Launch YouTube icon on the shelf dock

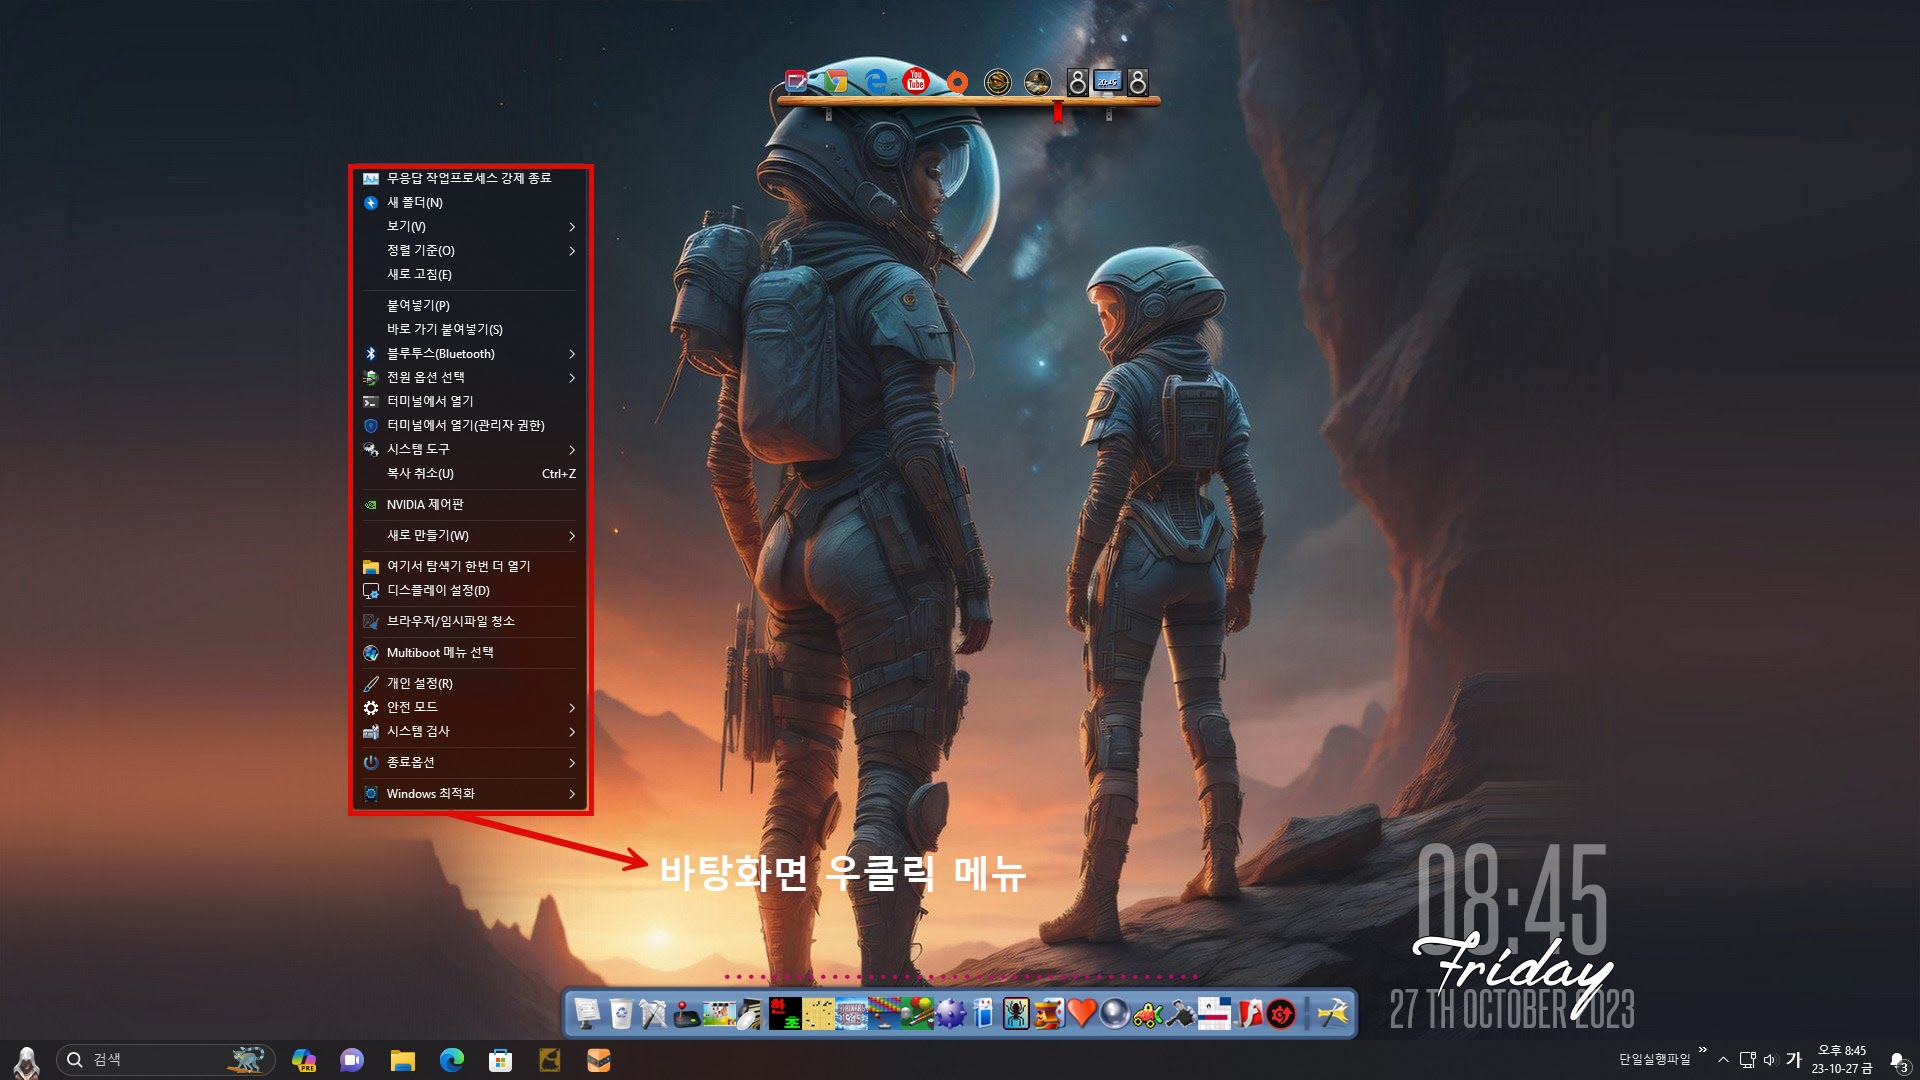coord(915,81)
